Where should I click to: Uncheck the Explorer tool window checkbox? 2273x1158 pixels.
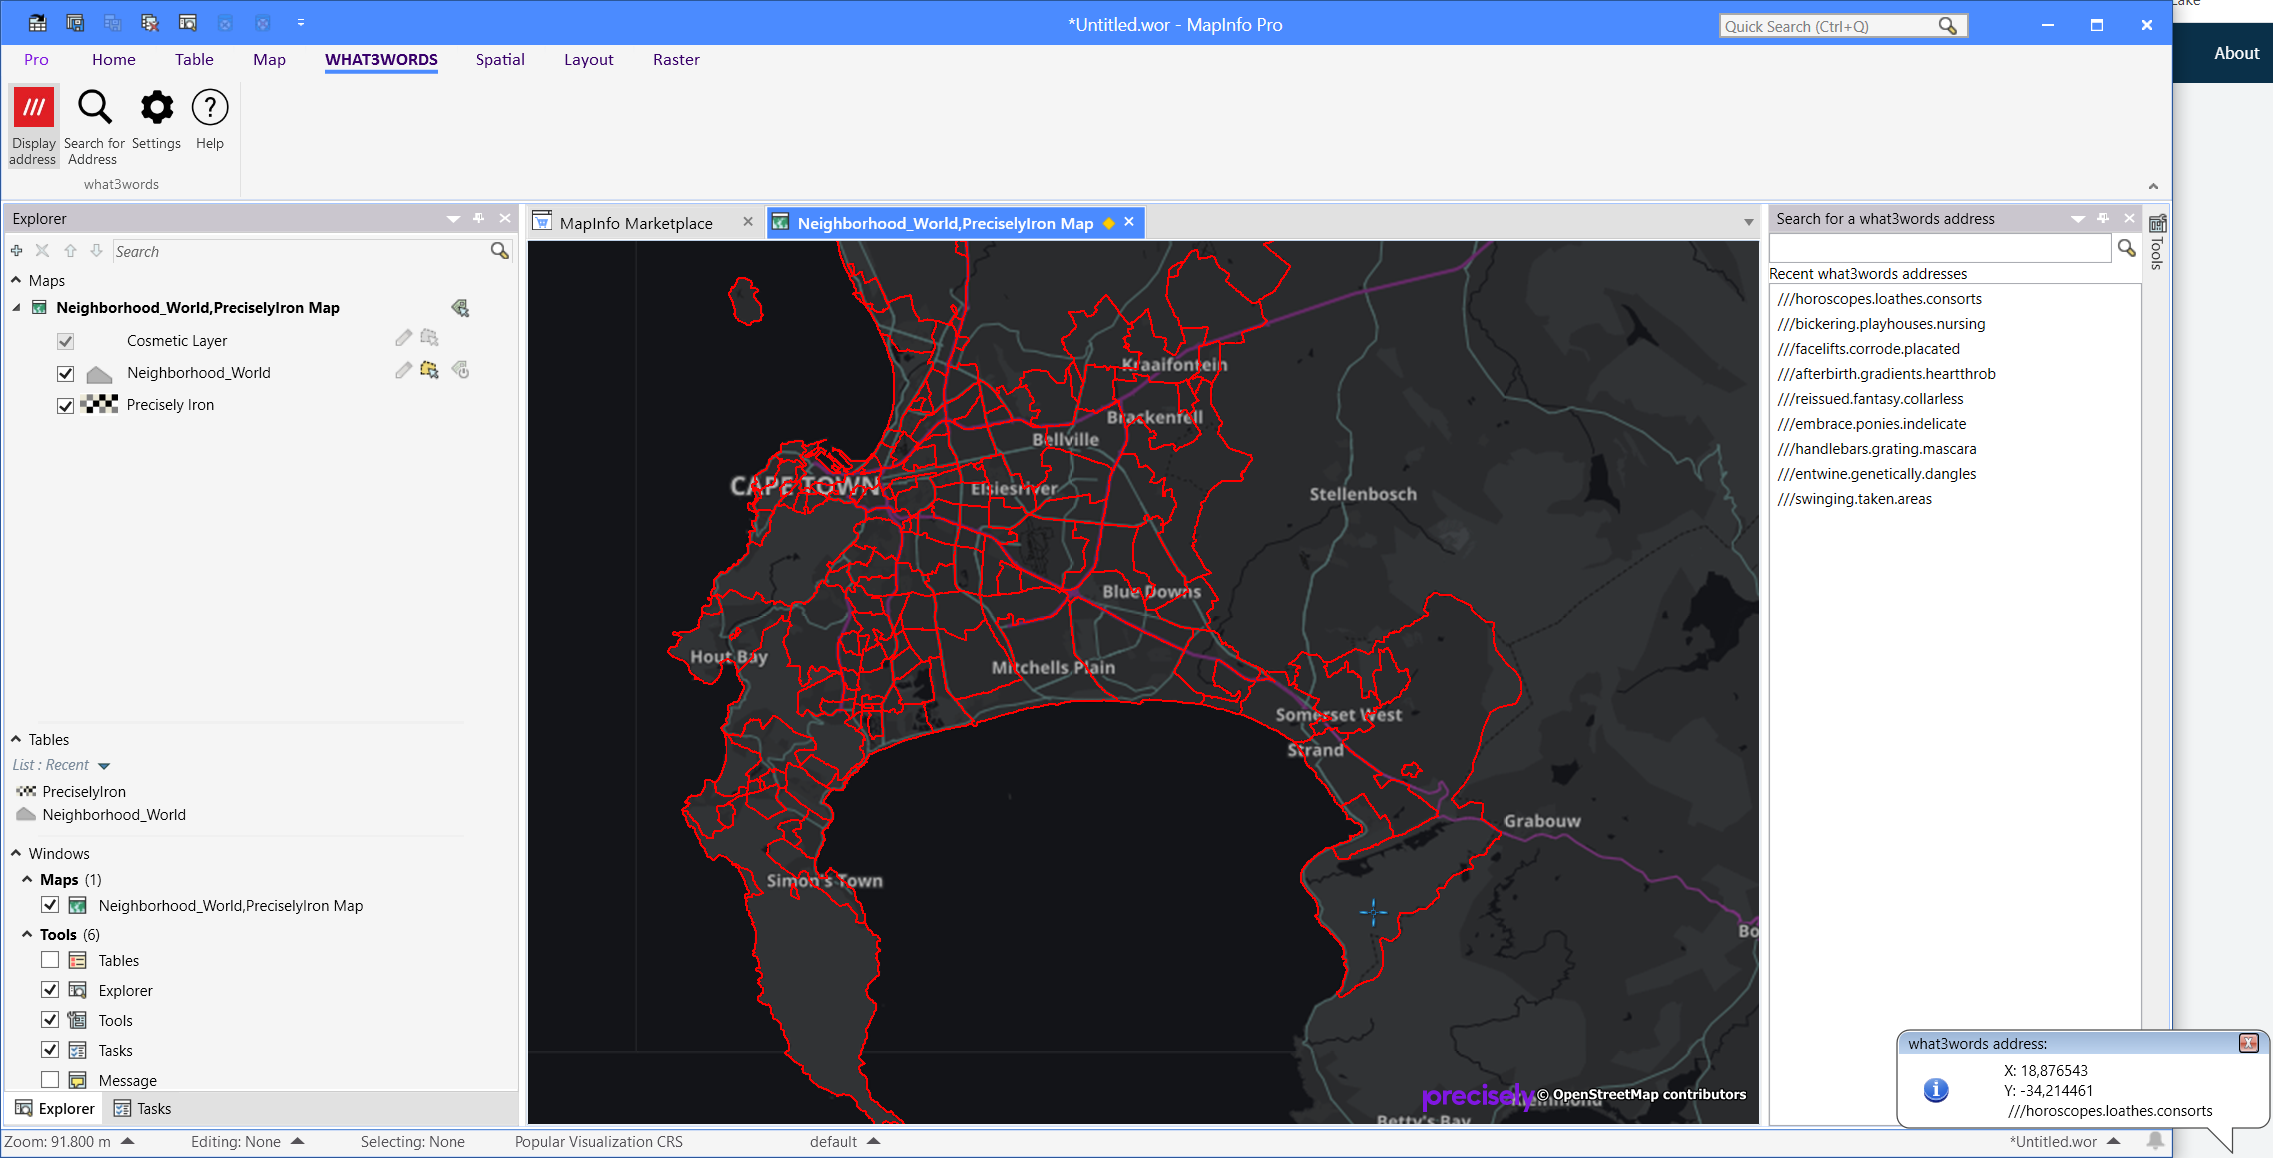point(50,990)
